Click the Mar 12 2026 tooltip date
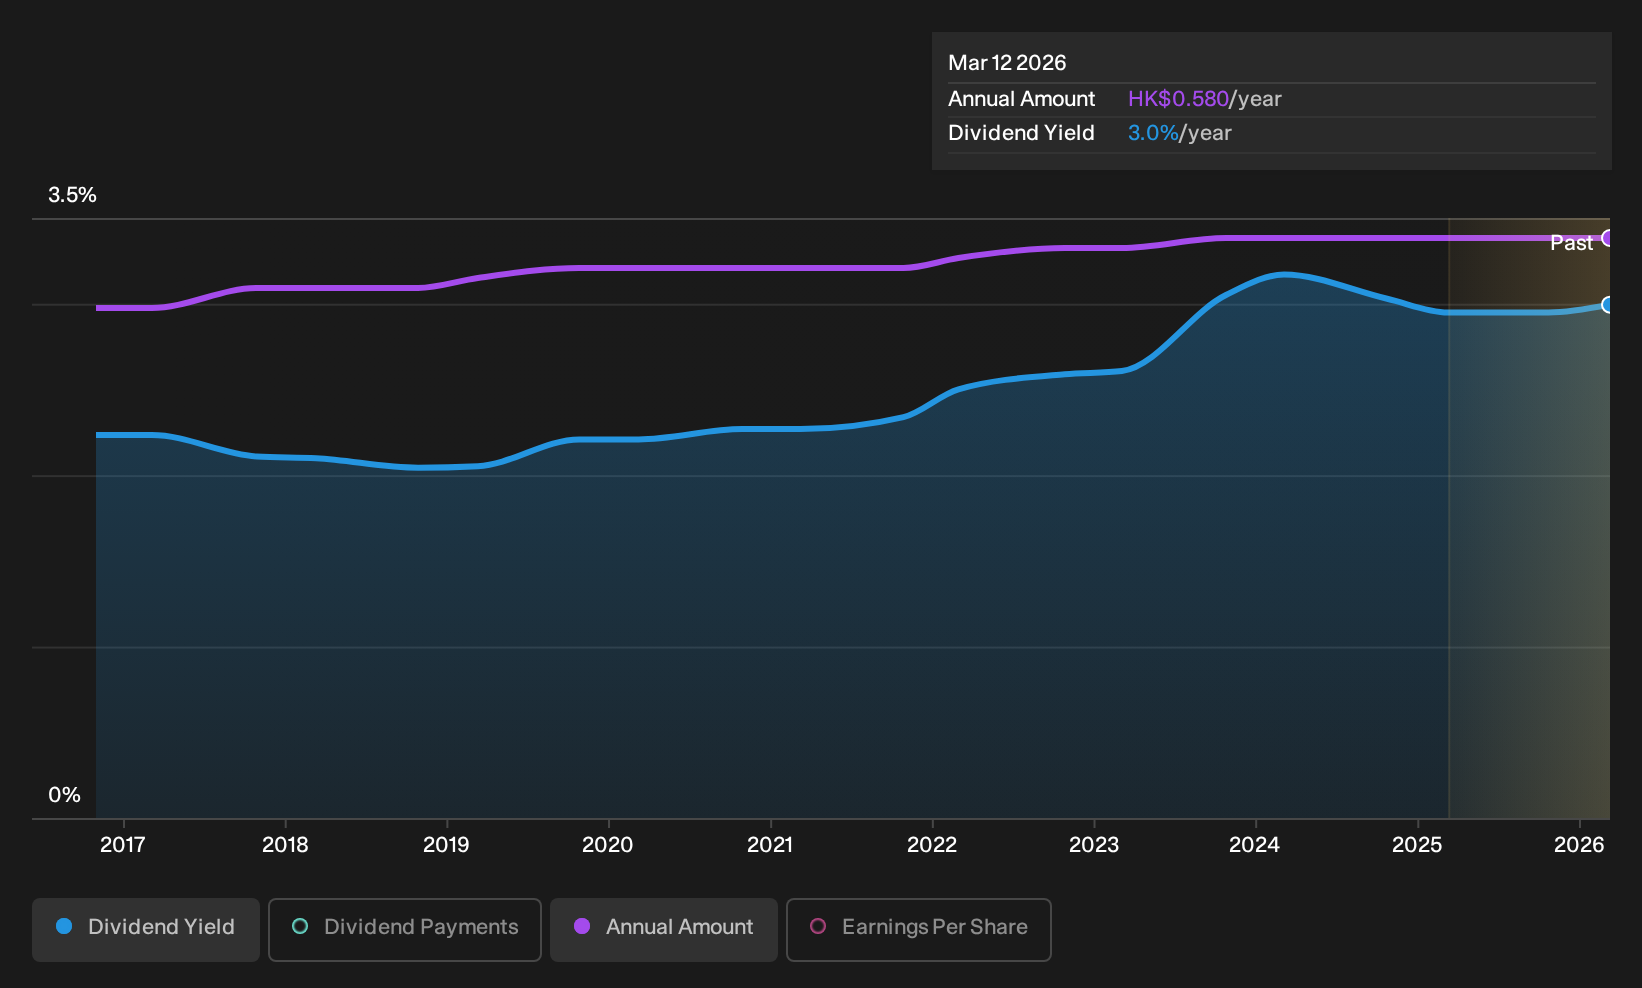 (1007, 63)
